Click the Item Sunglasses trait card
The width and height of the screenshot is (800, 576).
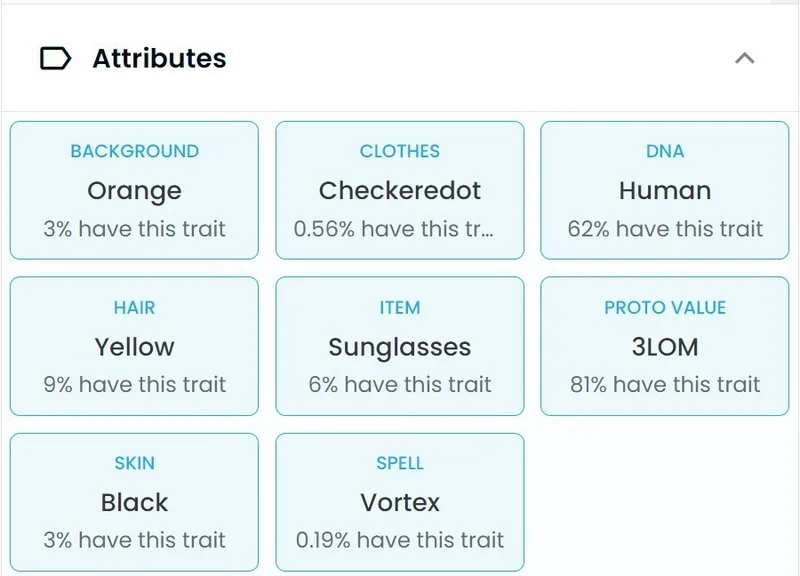click(x=399, y=346)
